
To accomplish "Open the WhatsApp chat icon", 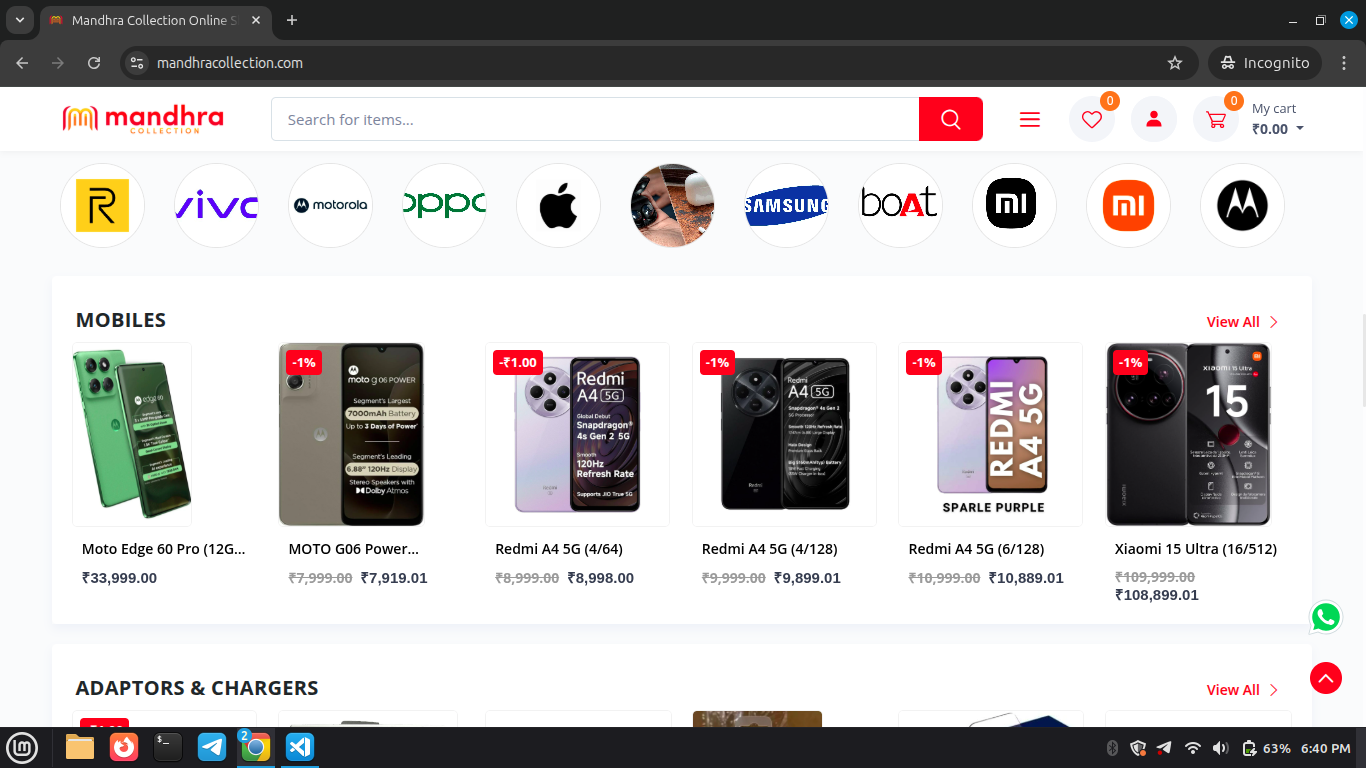I will pyautogui.click(x=1326, y=617).
